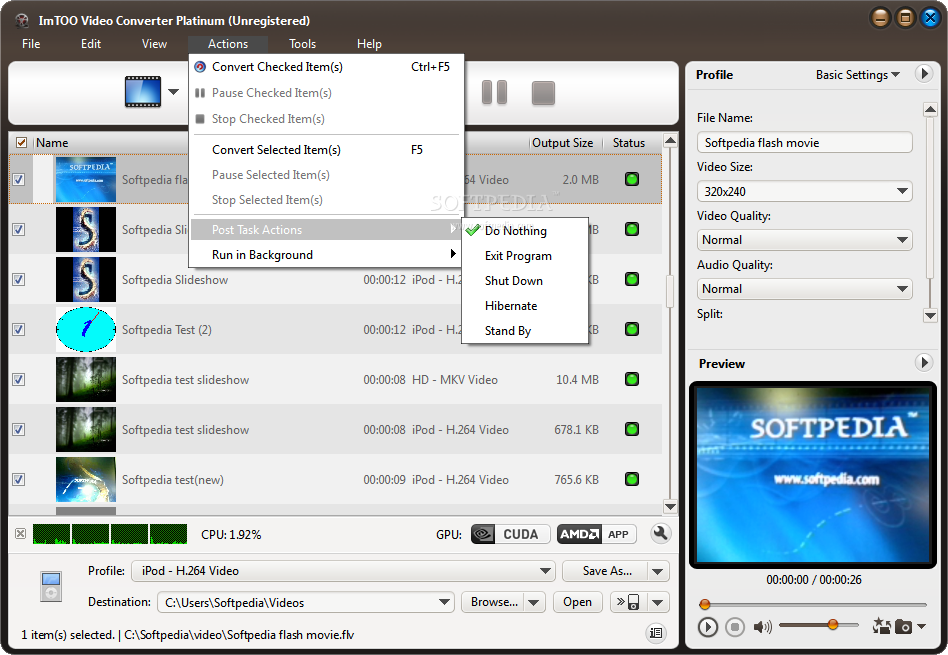Select Stand By post task action
This screenshot has width=948, height=655.
click(525, 331)
